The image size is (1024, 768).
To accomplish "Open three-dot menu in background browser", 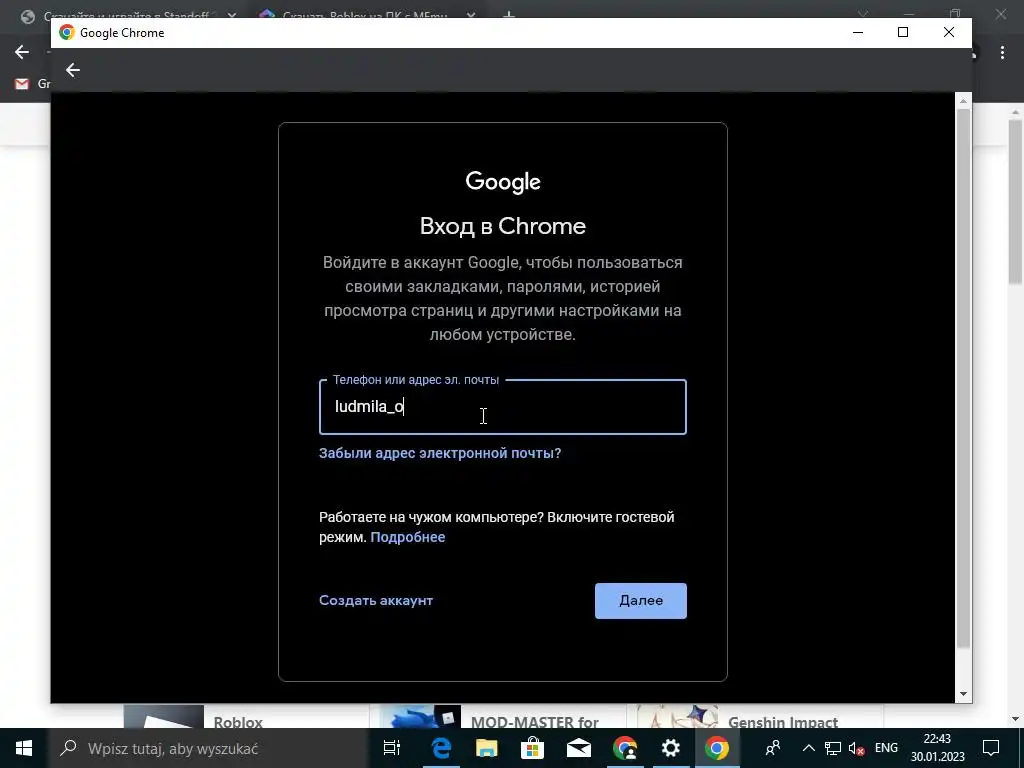I will click(1002, 53).
